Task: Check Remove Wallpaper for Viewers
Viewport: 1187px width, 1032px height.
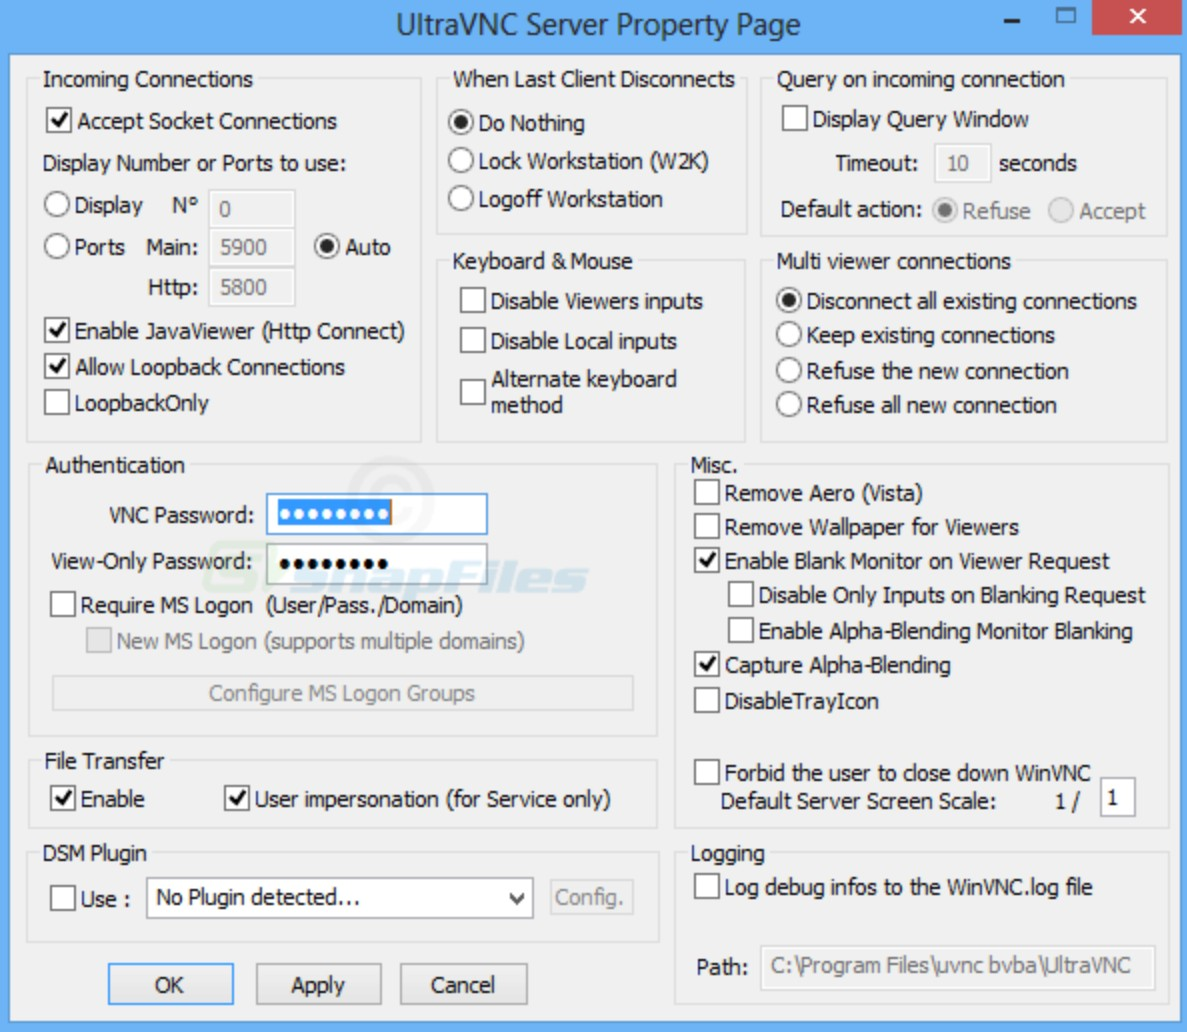Action: [707, 526]
